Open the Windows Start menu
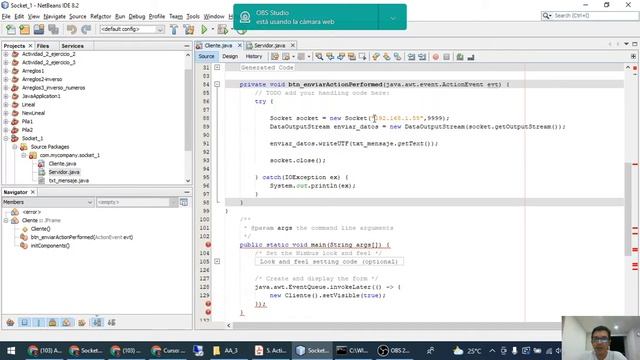 (x=11, y=350)
